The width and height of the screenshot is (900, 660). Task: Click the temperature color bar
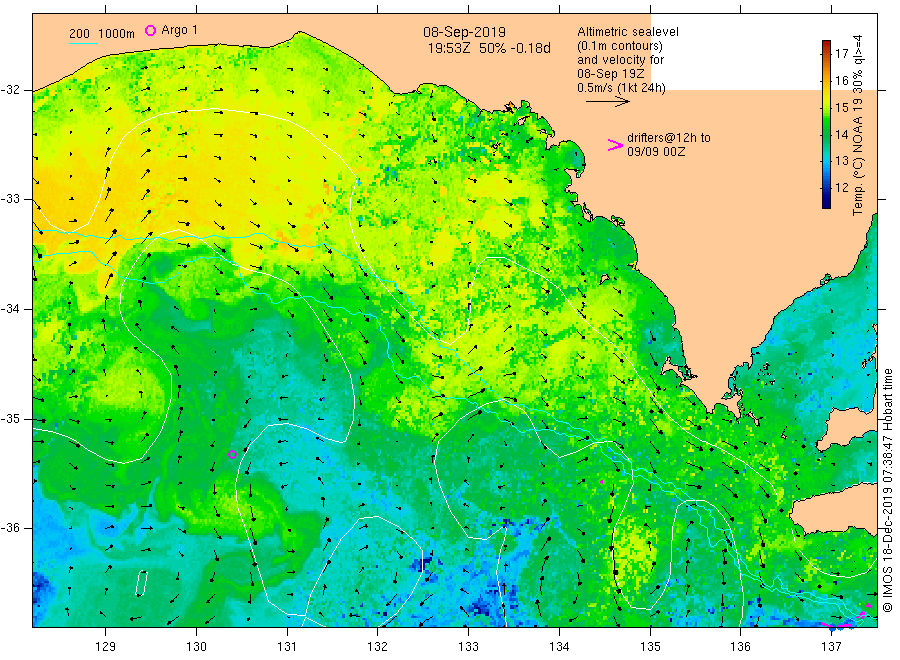point(826,125)
